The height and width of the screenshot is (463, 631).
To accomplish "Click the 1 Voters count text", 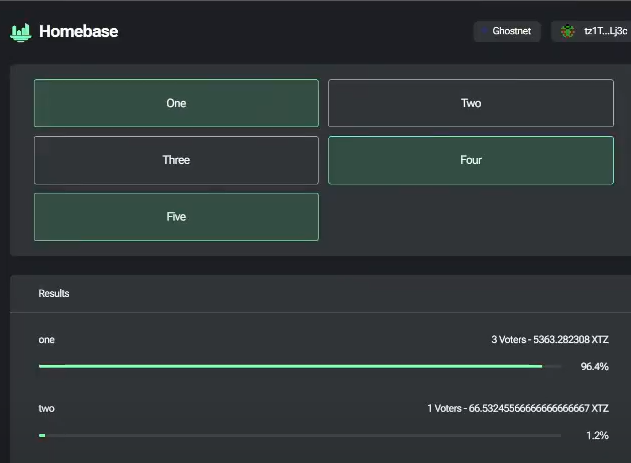I will click(444, 408).
